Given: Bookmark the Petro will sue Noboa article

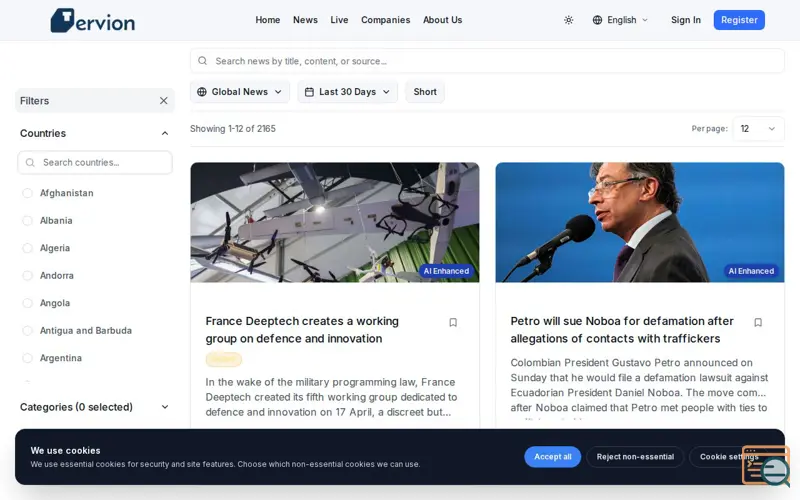Looking at the screenshot, I should point(758,322).
